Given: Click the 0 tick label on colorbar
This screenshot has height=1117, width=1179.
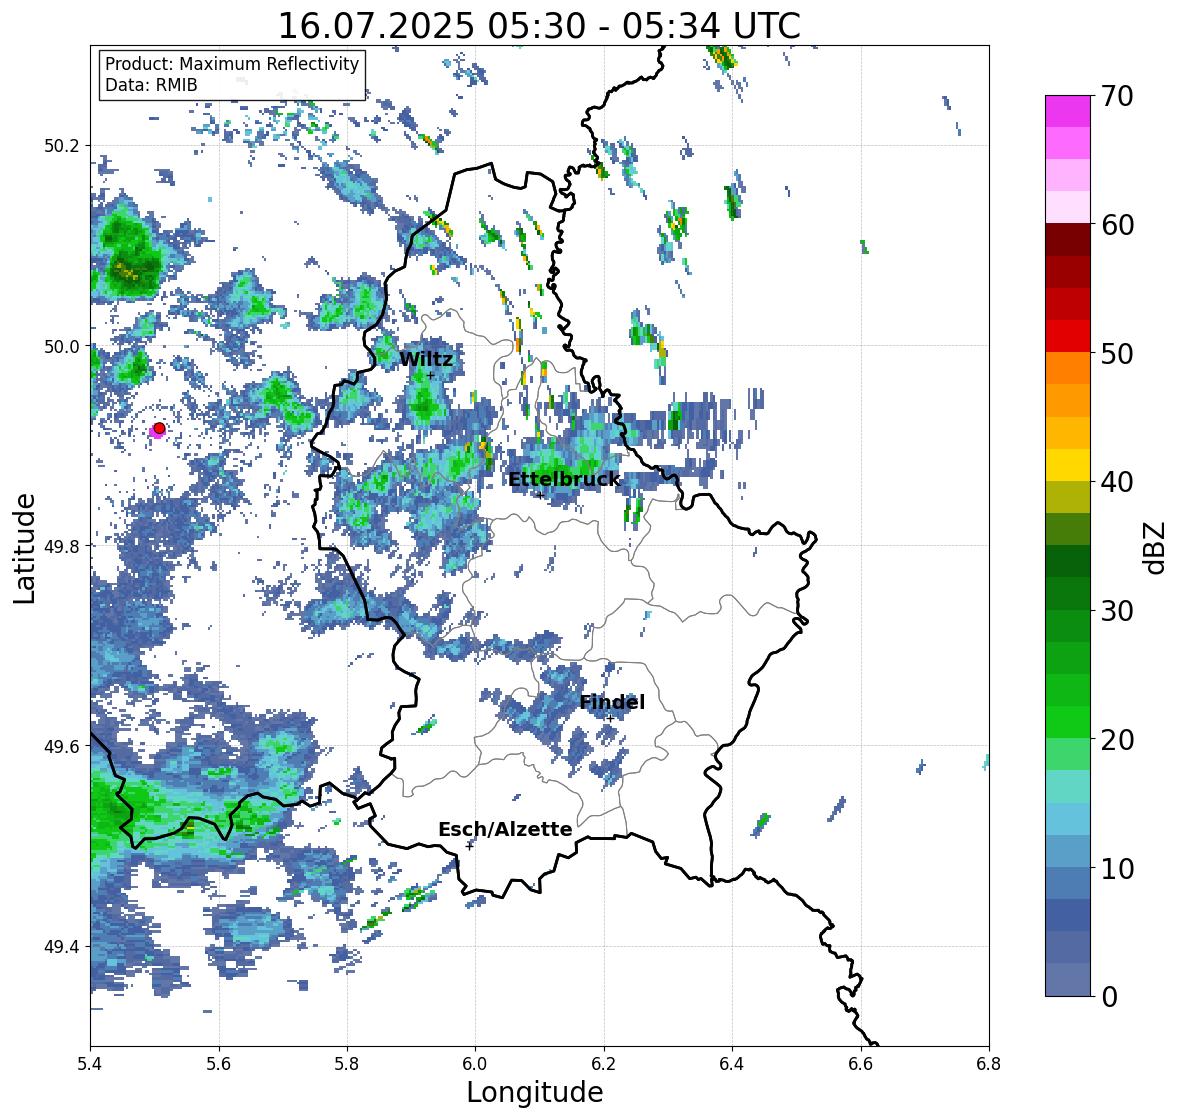Looking at the screenshot, I should [1110, 997].
